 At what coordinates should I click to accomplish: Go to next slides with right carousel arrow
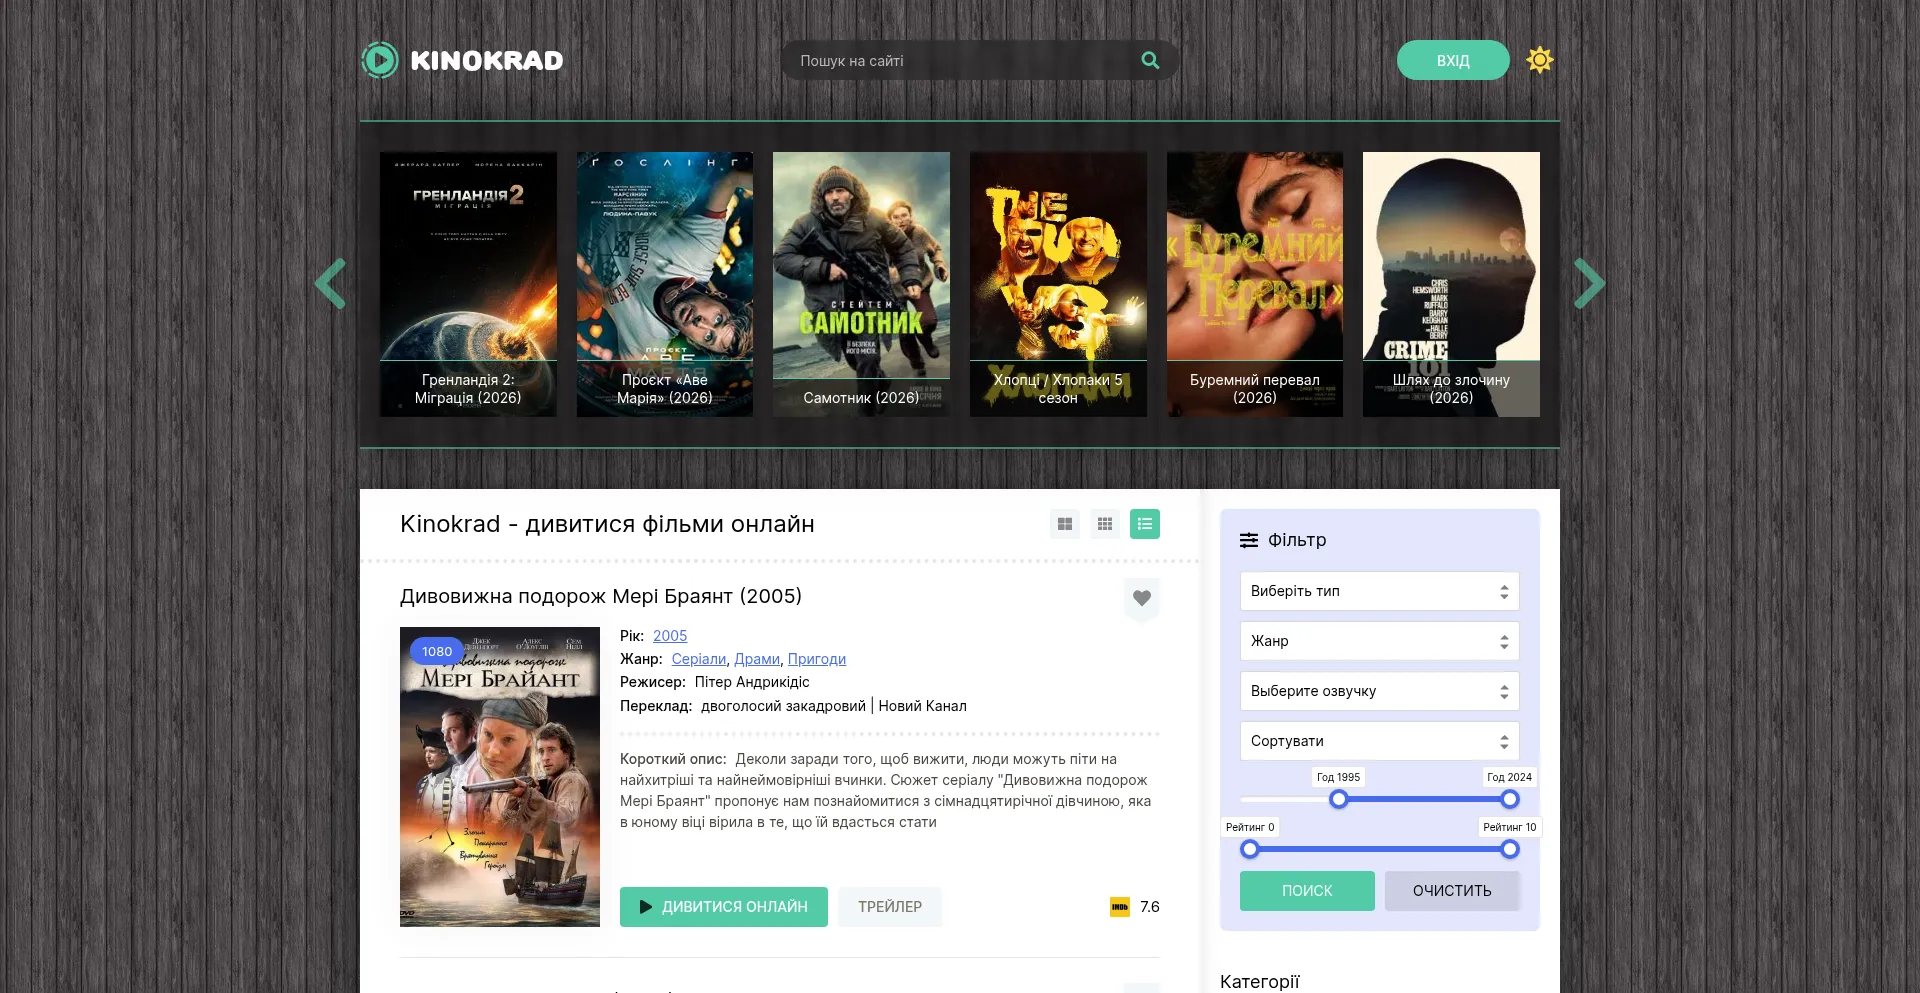tap(1589, 284)
